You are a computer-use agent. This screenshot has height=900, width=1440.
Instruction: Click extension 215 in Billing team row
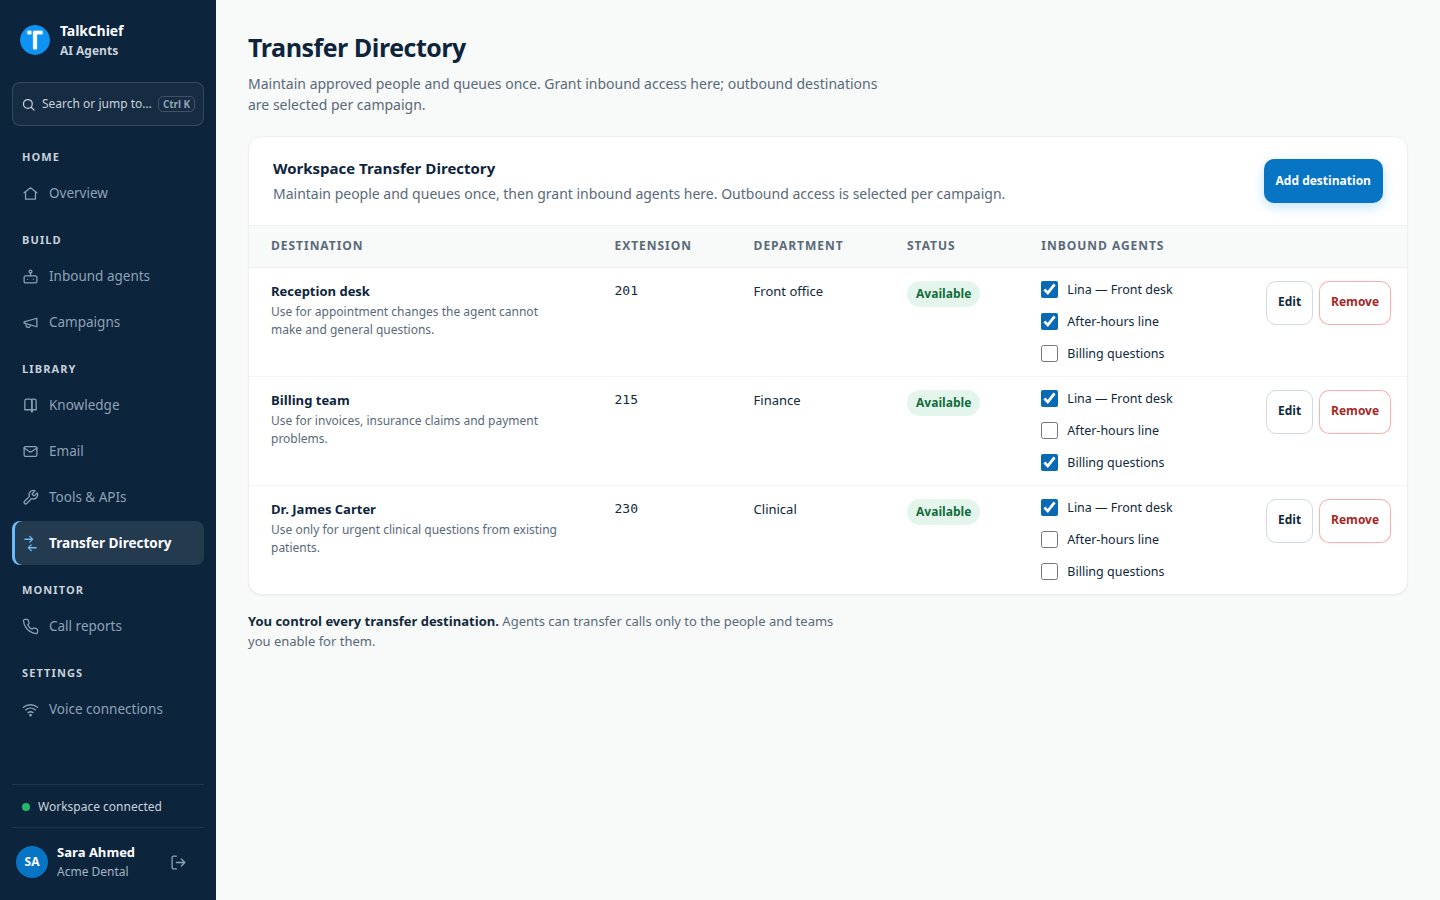(x=626, y=399)
